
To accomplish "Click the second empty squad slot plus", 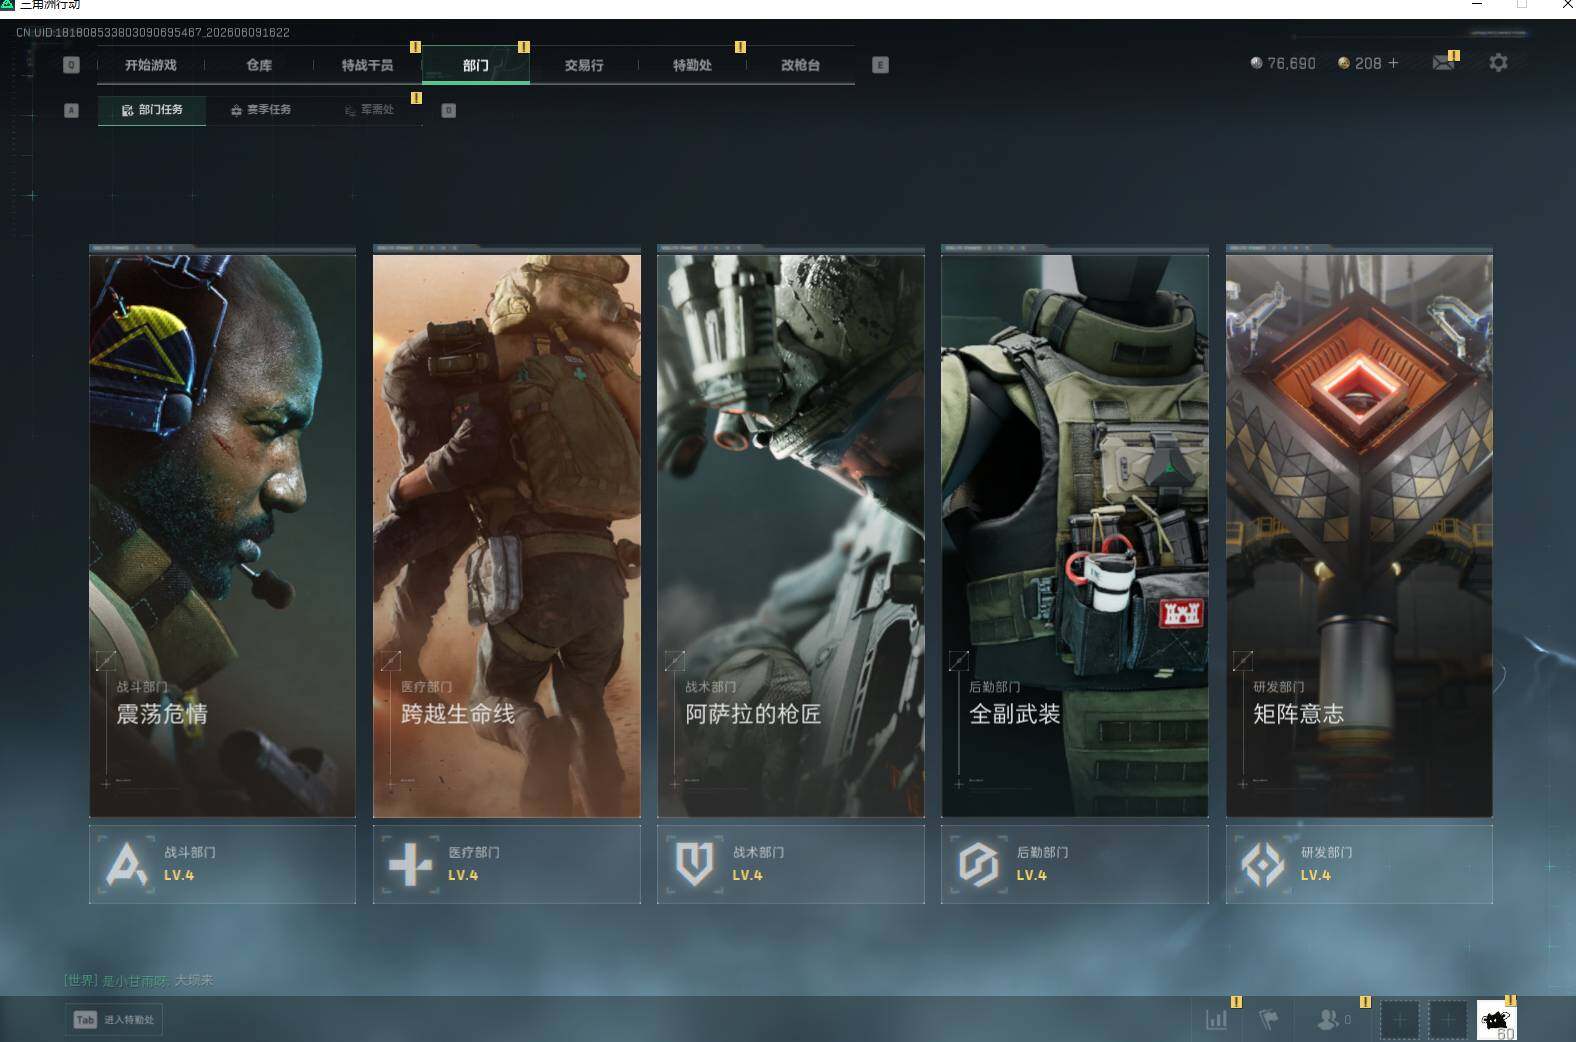I will point(1447,1020).
